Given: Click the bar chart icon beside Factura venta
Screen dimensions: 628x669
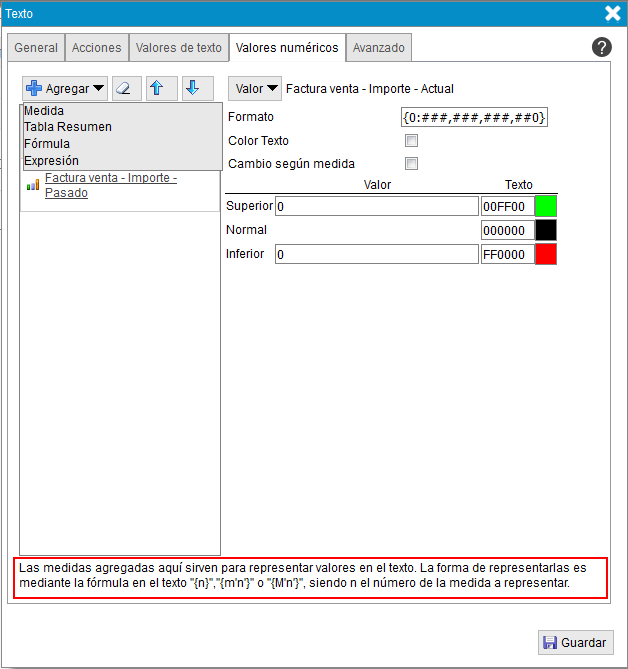Looking at the screenshot, I should click(33, 185).
